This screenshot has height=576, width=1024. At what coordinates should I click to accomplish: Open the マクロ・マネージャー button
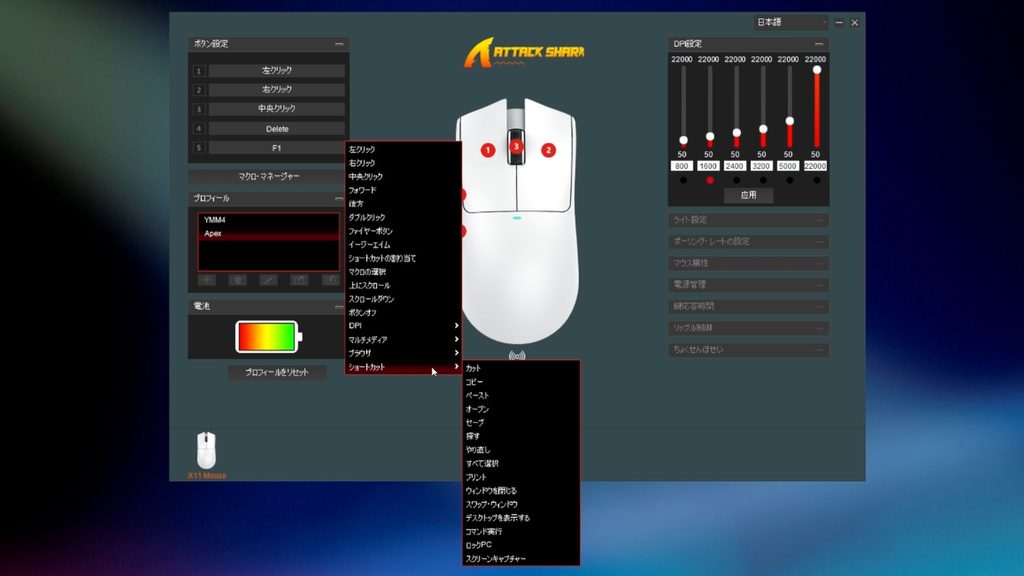[x=268, y=176]
